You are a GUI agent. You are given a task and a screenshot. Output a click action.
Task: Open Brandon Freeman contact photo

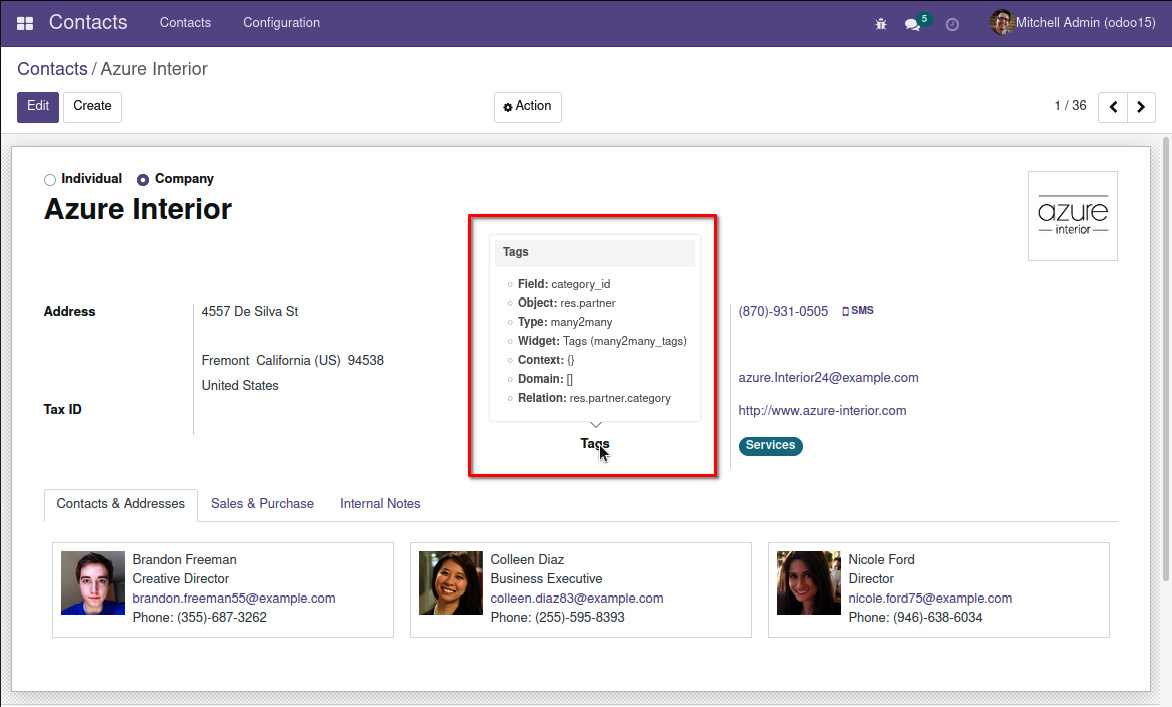pyautogui.click(x=93, y=583)
